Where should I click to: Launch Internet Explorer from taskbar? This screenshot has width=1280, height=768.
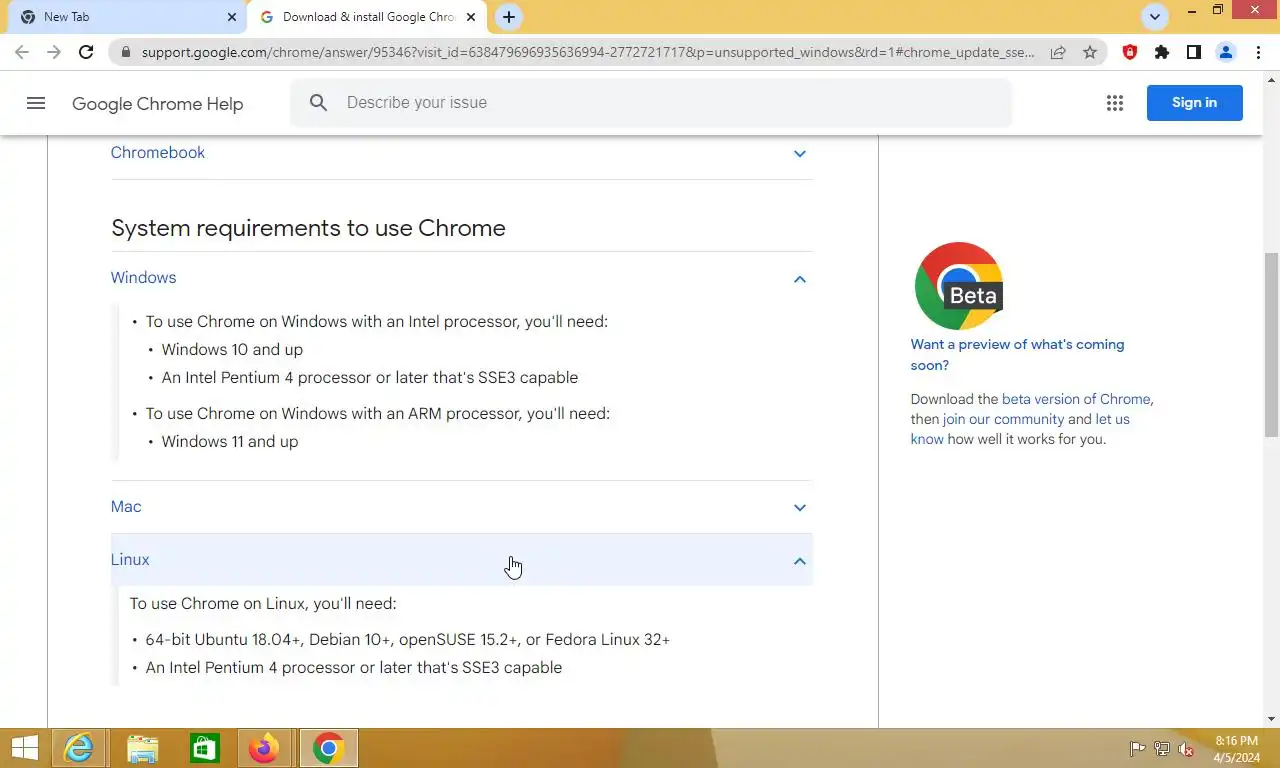click(x=79, y=748)
